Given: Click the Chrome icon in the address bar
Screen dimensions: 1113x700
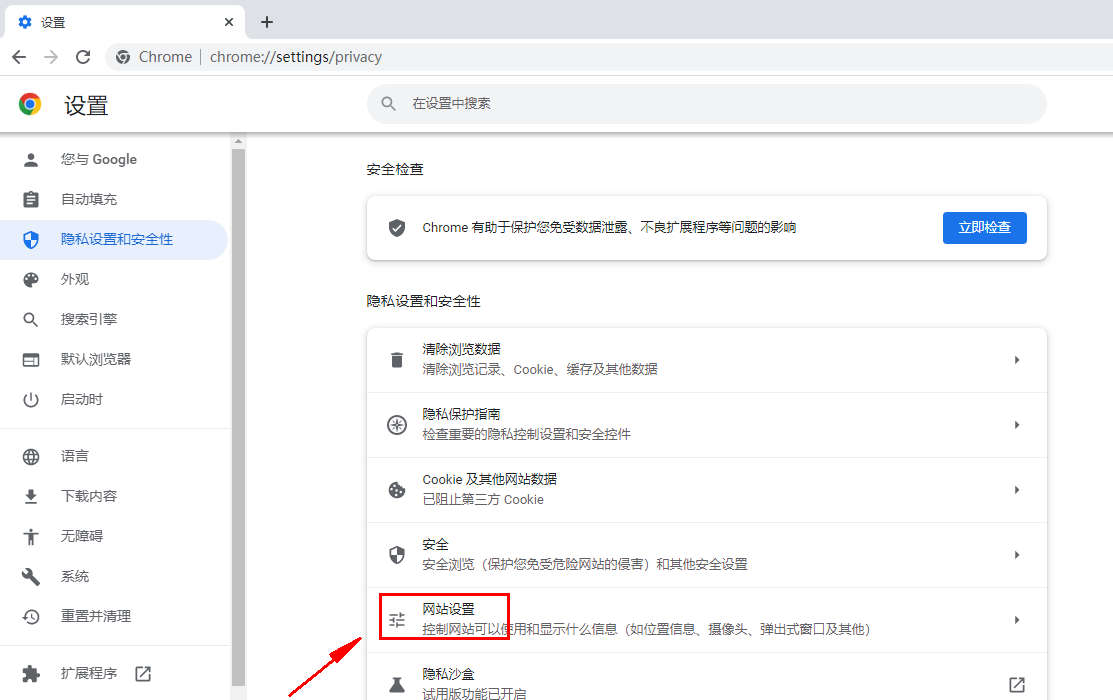Looking at the screenshot, I should [x=122, y=57].
